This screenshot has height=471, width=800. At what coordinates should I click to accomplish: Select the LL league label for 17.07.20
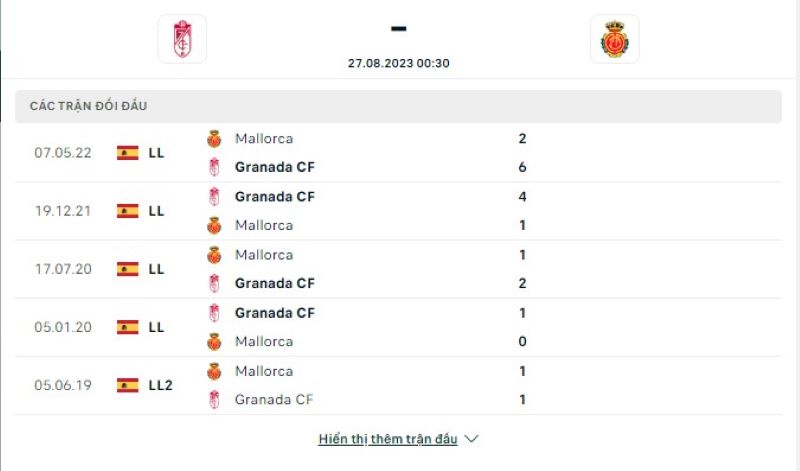click(156, 269)
